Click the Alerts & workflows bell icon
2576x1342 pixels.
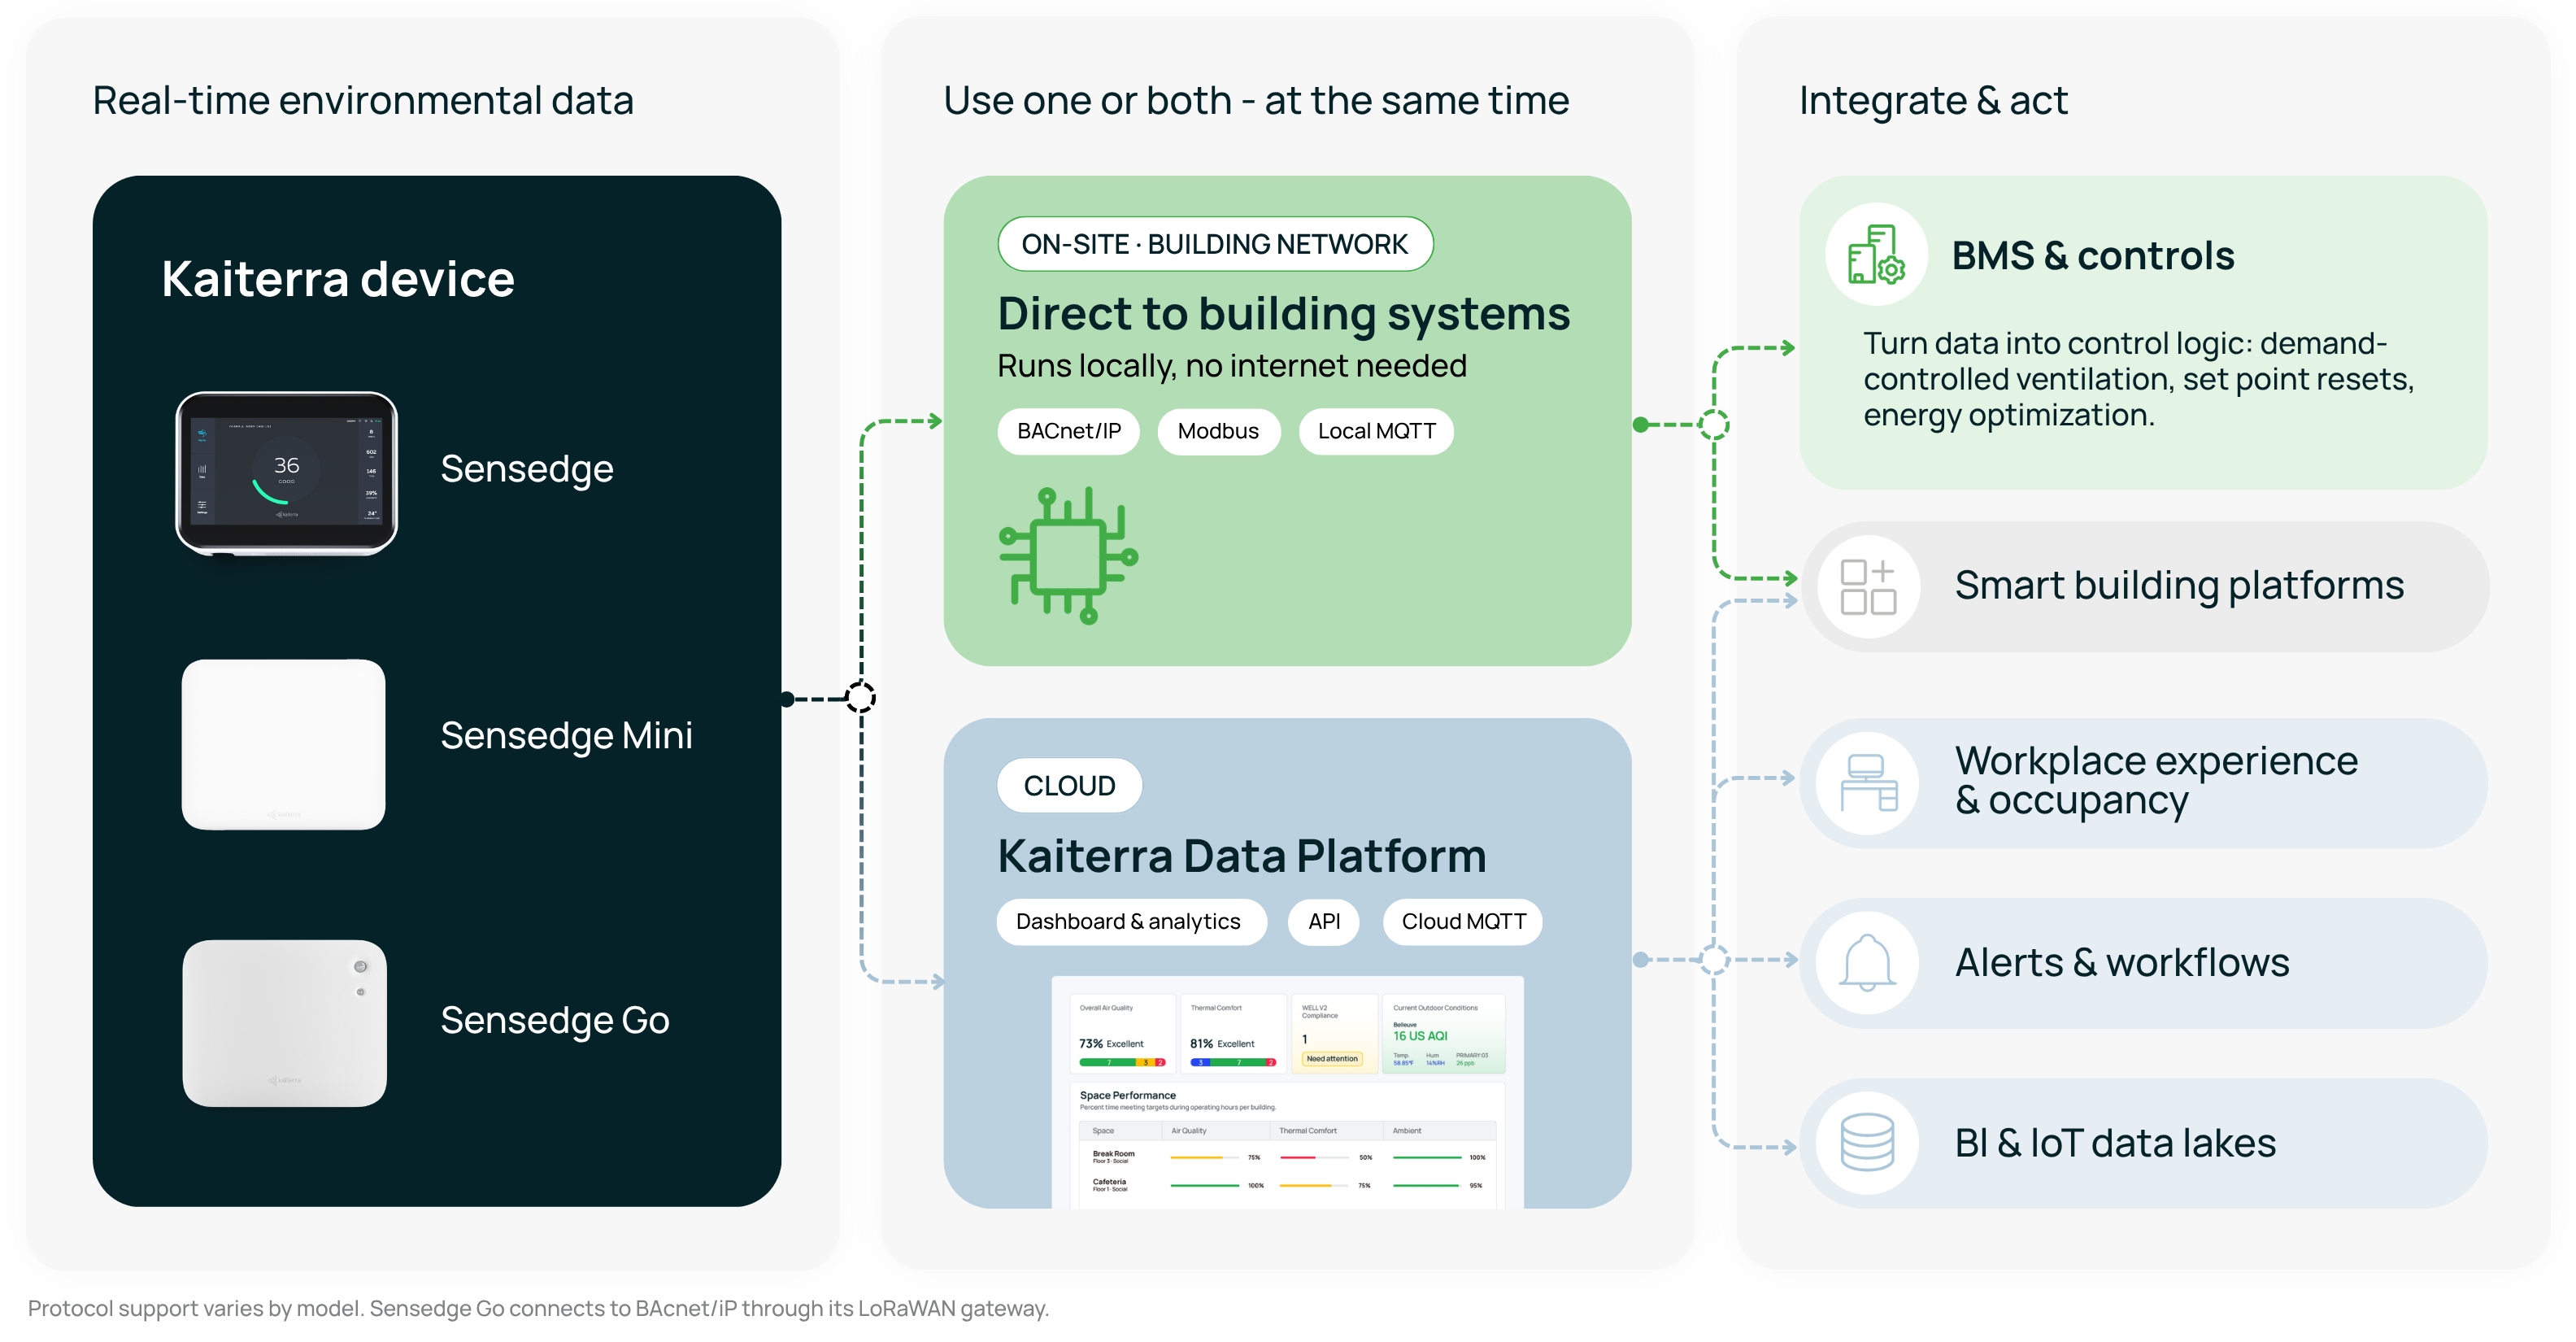1867,962
